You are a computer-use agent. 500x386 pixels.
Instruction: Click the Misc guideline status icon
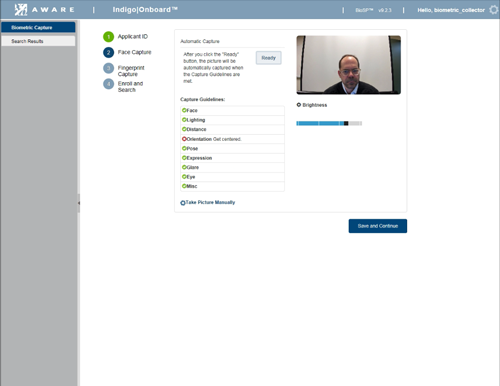click(184, 186)
